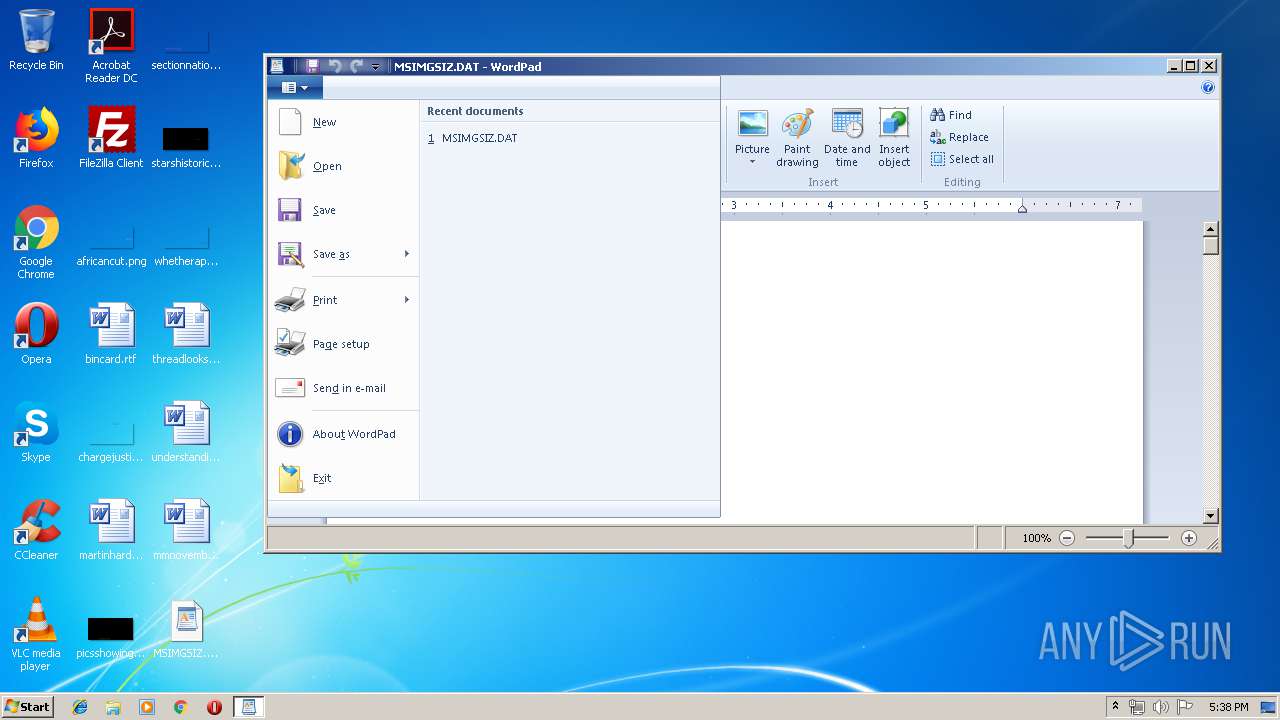Select the Google Chrome desktop icon
This screenshot has height=720, width=1280.
click(x=36, y=242)
